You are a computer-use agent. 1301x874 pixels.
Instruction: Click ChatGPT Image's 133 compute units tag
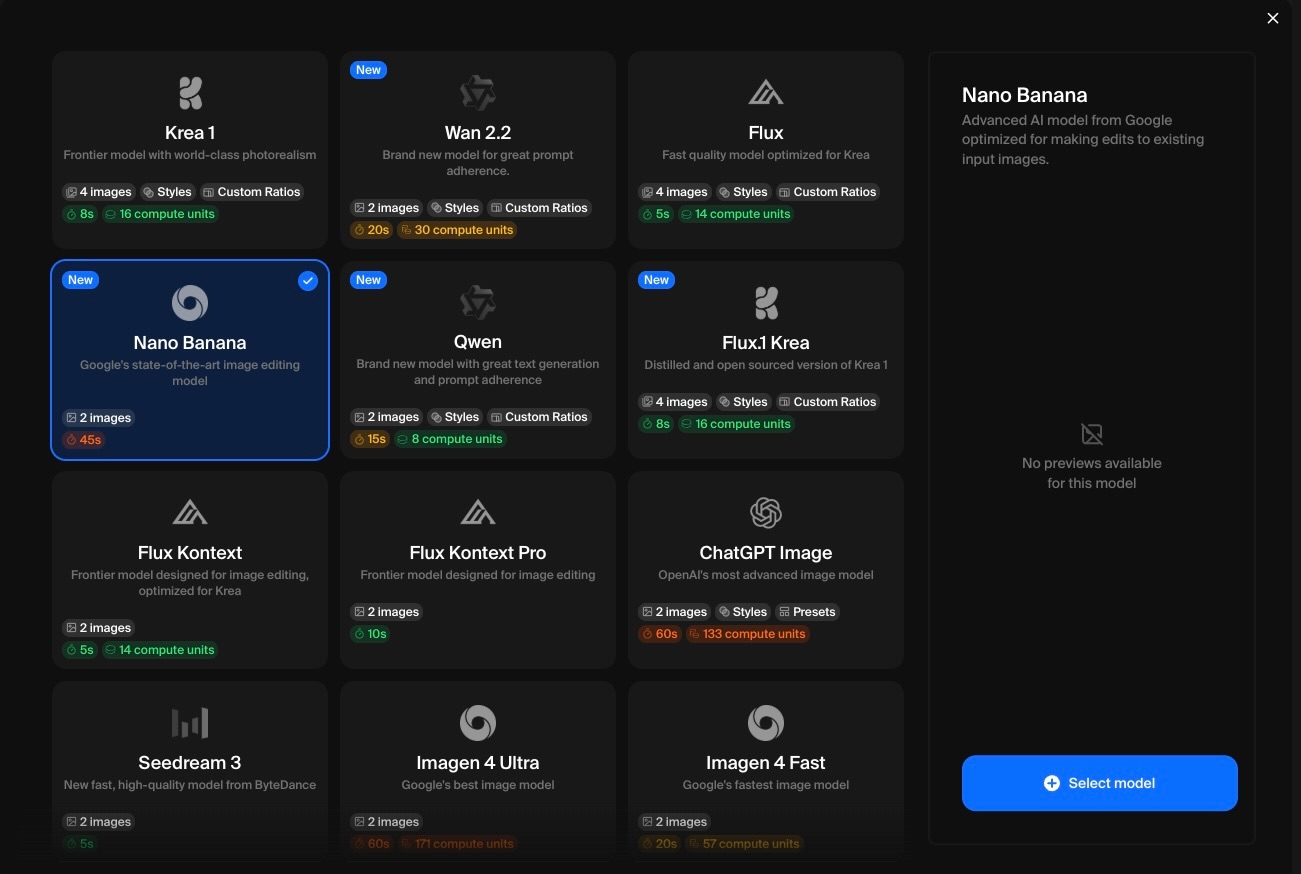point(747,634)
